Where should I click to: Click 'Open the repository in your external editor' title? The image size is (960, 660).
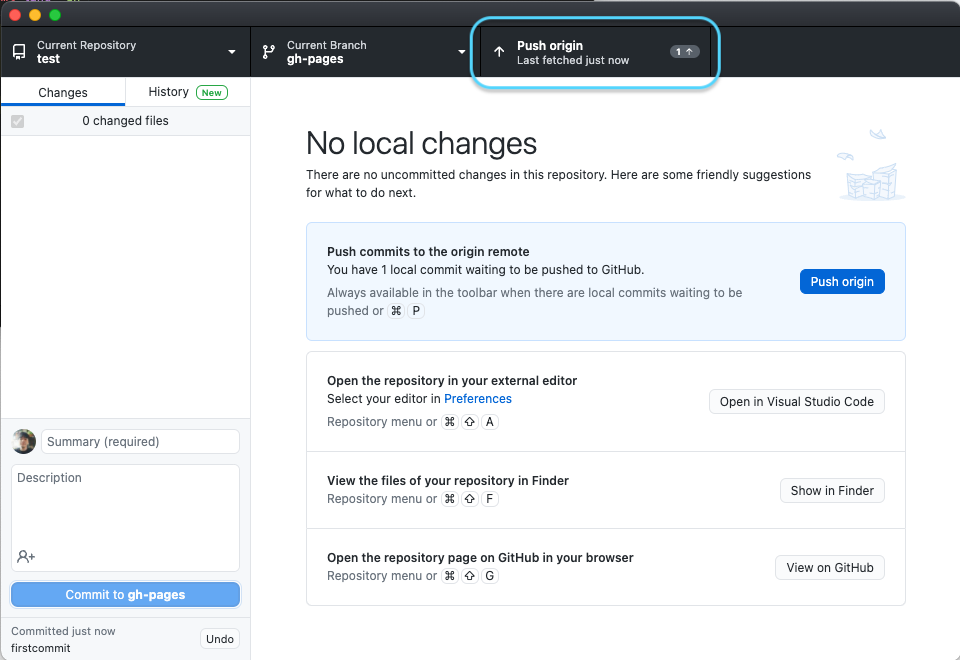click(452, 381)
